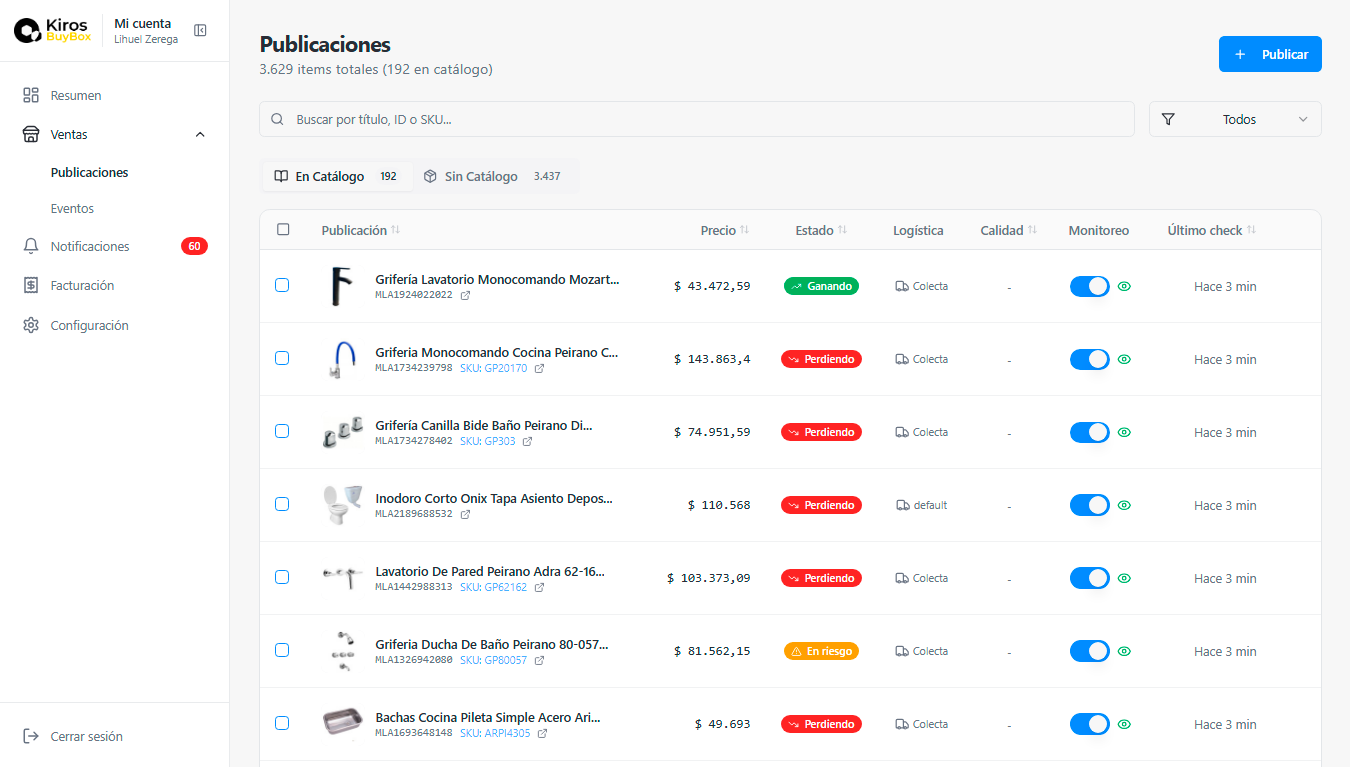The width and height of the screenshot is (1350, 767).
Task: Open the Todos filter dropdown
Action: tap(1235, 119)
